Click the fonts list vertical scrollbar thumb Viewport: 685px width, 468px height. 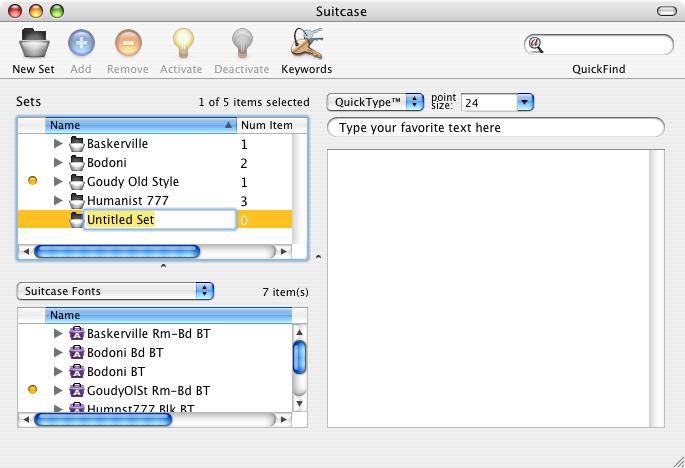tap(299, 357)
